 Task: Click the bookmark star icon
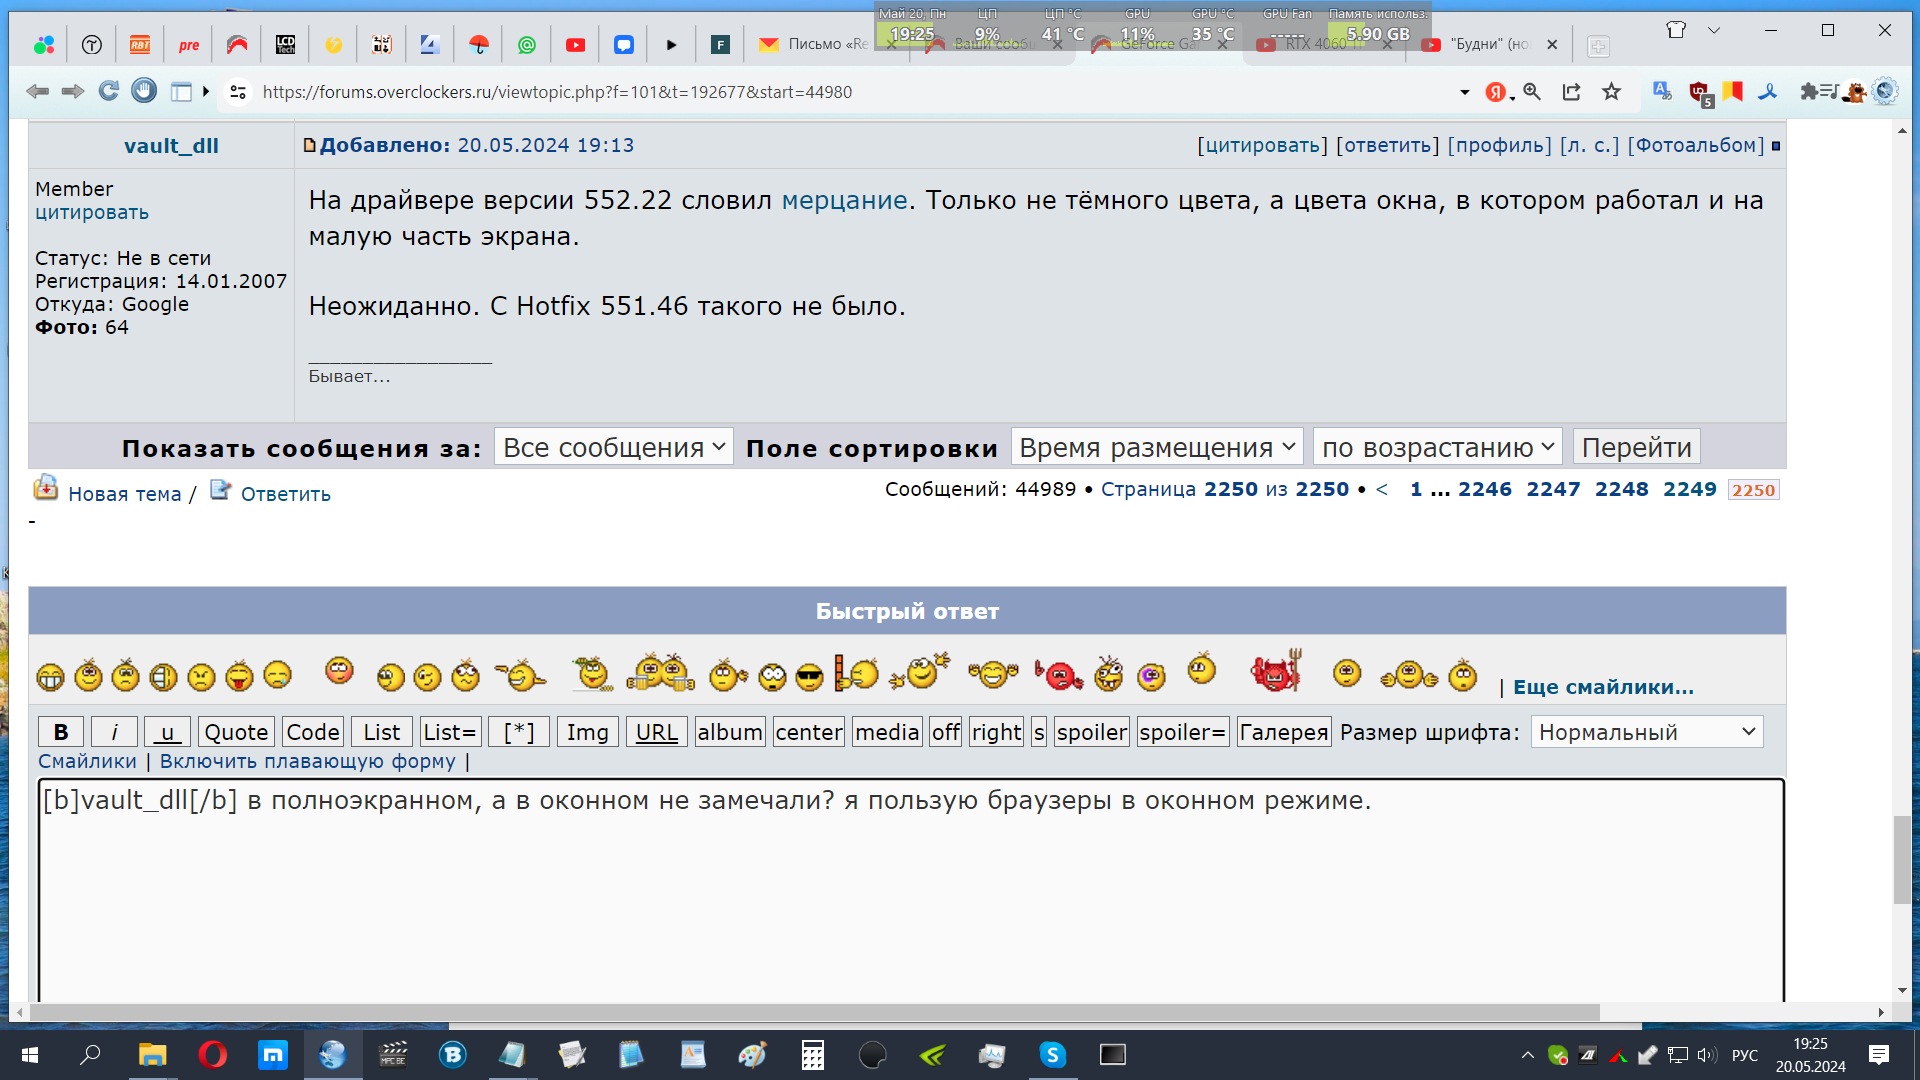[1611, 92]
